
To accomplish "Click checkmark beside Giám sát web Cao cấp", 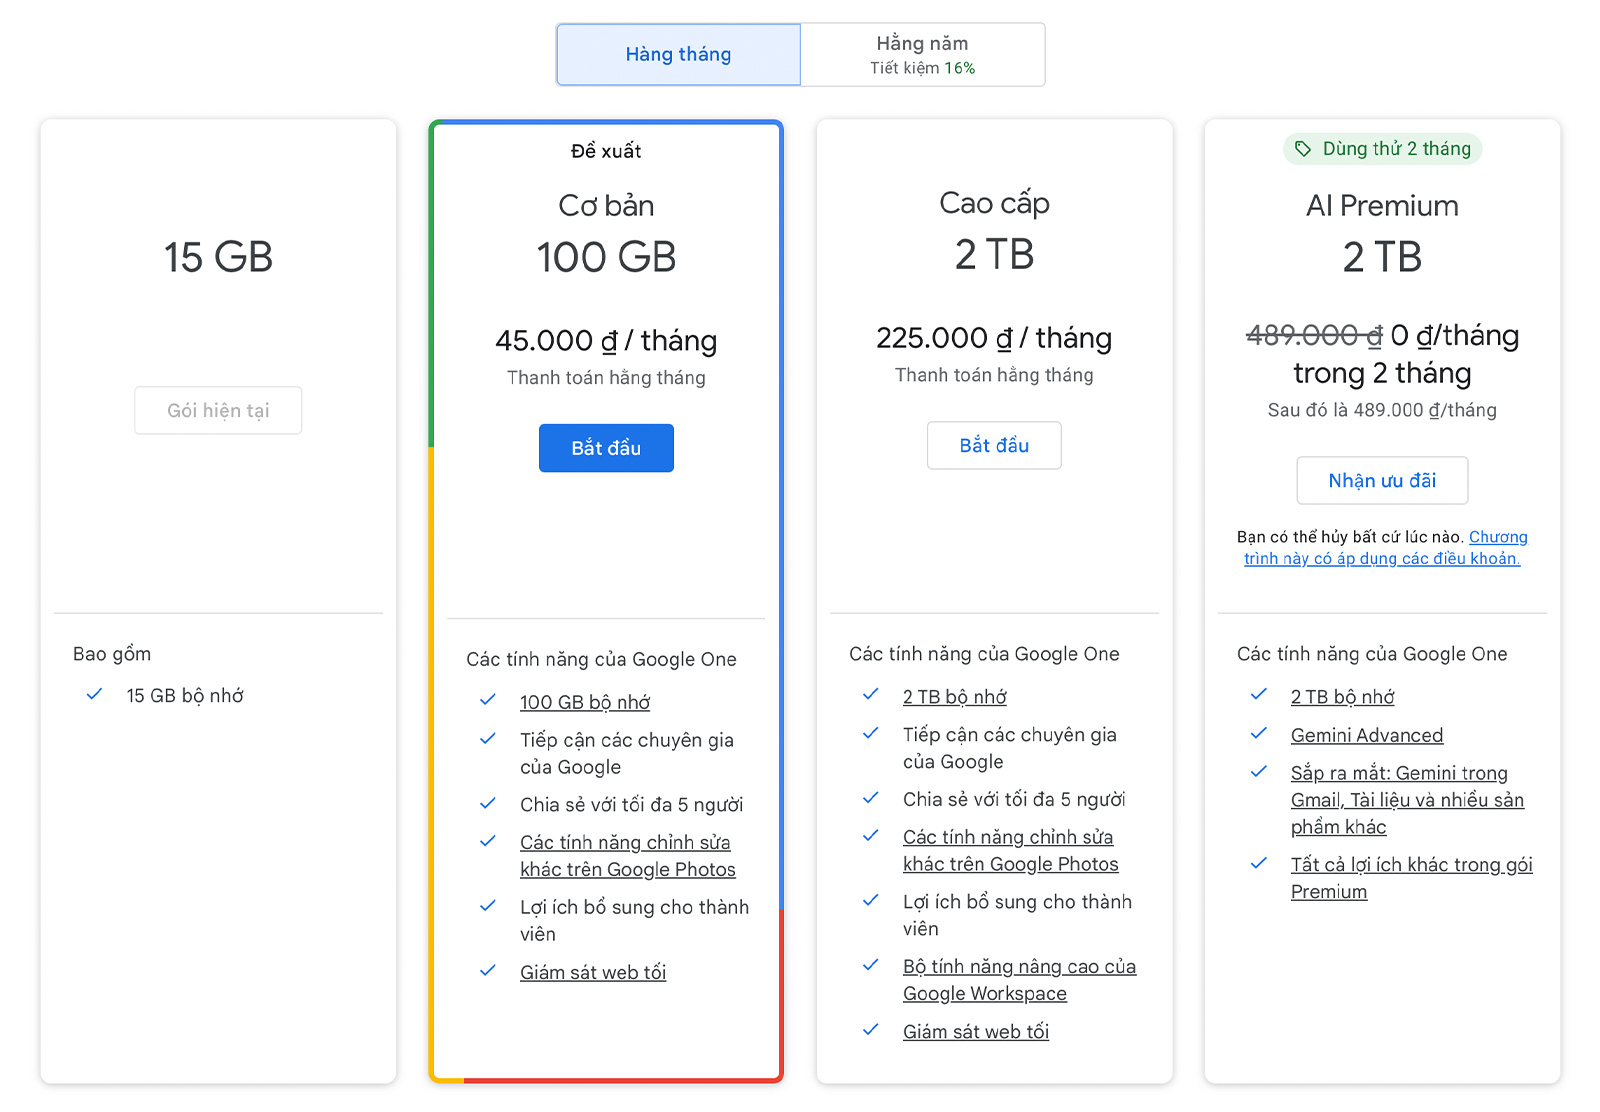I will 871,1029.
